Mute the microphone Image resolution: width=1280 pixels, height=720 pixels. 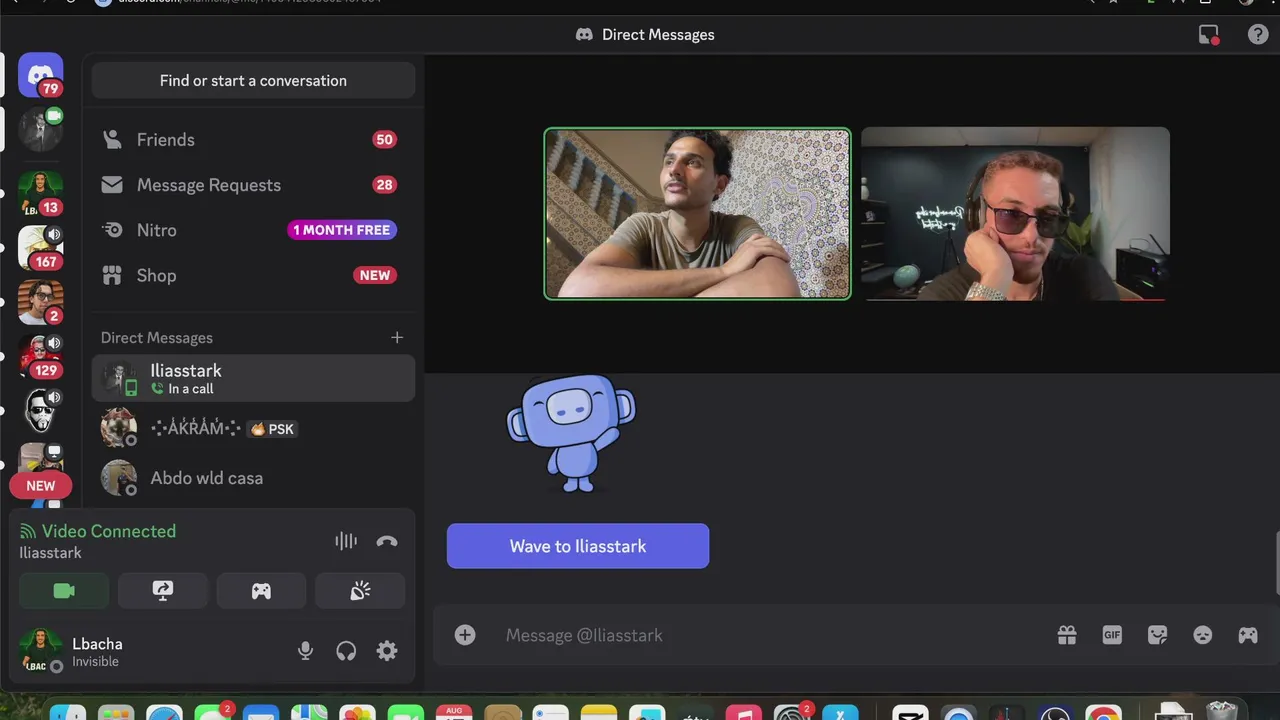click(306, 651)
